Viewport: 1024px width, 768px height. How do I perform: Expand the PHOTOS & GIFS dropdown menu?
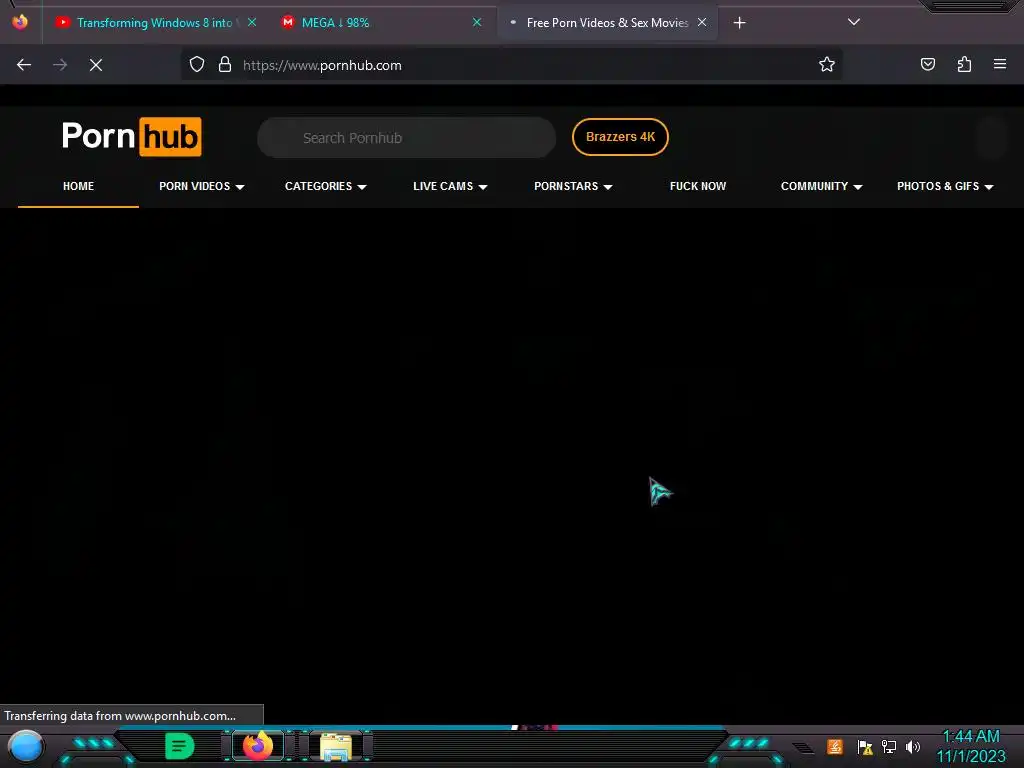(x=944, y=186)
